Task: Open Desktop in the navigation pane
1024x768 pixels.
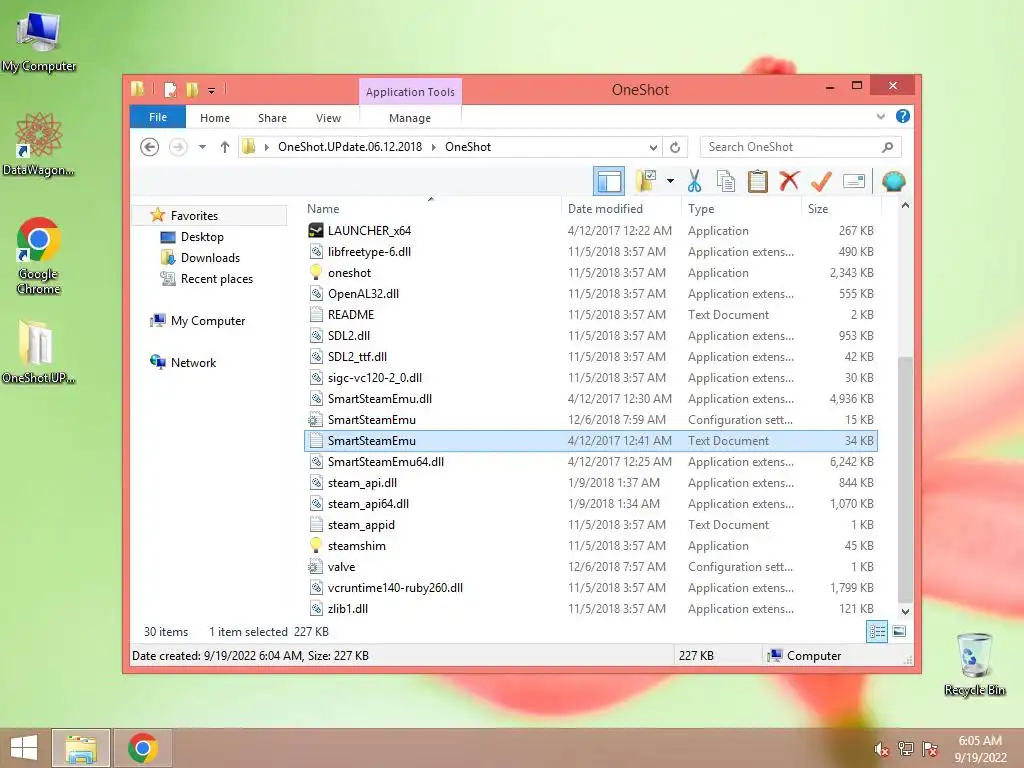Action: [x=202, y=236]
